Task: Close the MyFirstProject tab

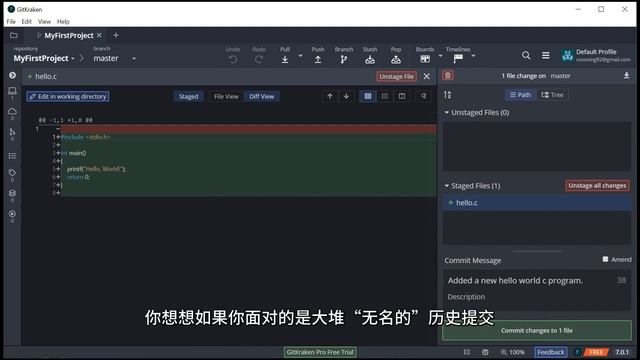Action: [x=99, y=36]
